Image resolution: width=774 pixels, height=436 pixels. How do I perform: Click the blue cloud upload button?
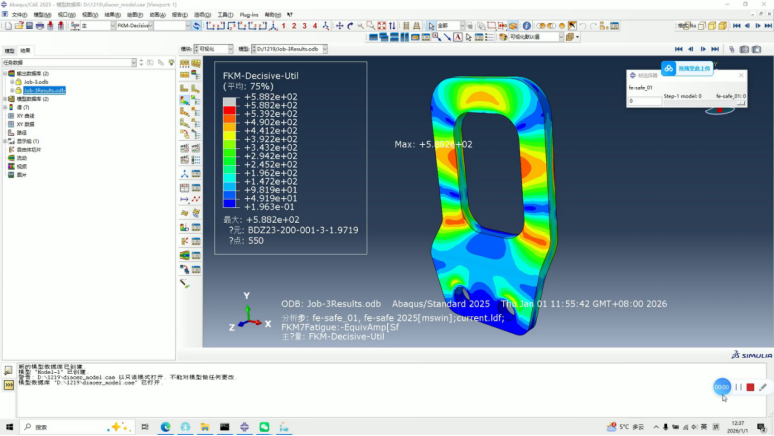click(x=687, y=69)
